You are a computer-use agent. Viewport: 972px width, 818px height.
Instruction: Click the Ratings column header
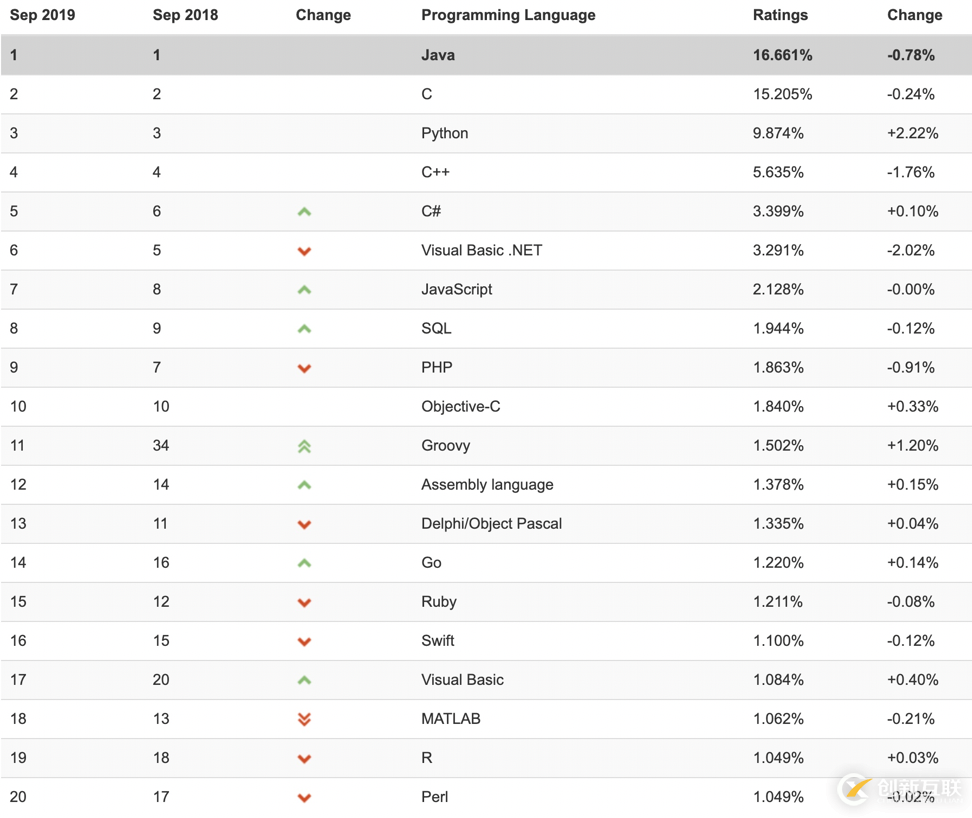[780, 15]
